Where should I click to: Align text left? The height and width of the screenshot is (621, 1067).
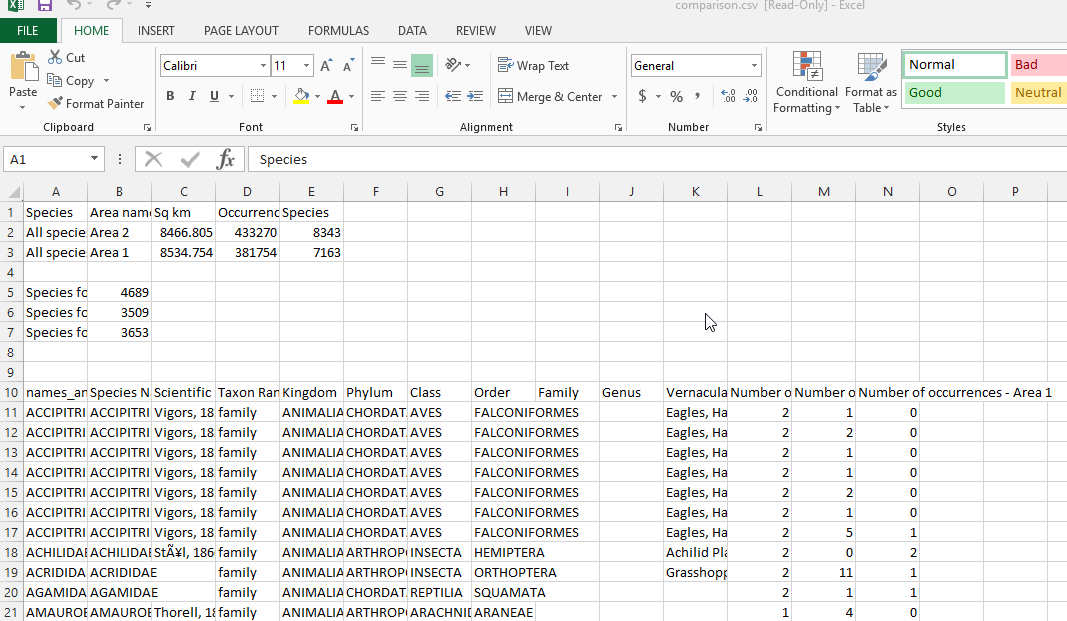378,96
